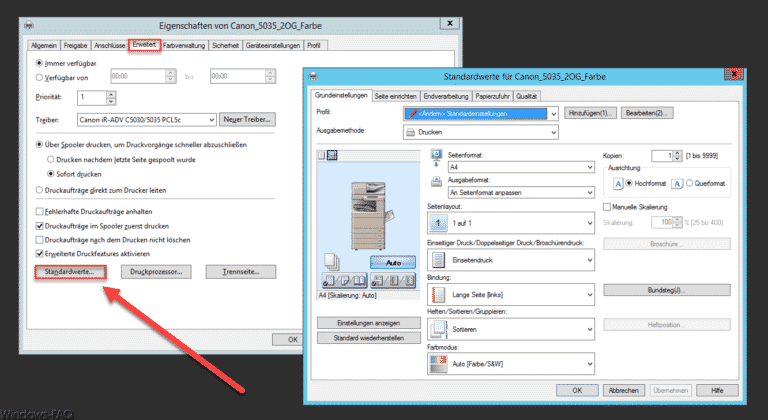This screenshot has width=768, height=420.
Task: Click the Druckprozessor button
Action: [156, 272]
